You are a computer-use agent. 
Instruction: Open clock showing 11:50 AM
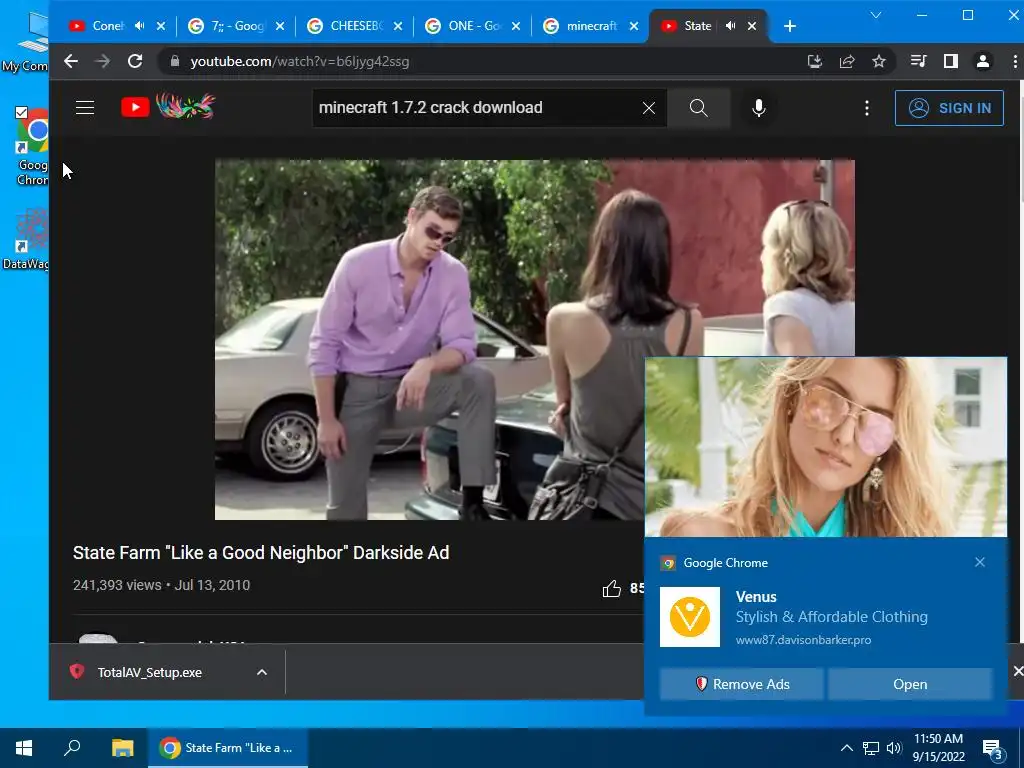coord(938,748)
